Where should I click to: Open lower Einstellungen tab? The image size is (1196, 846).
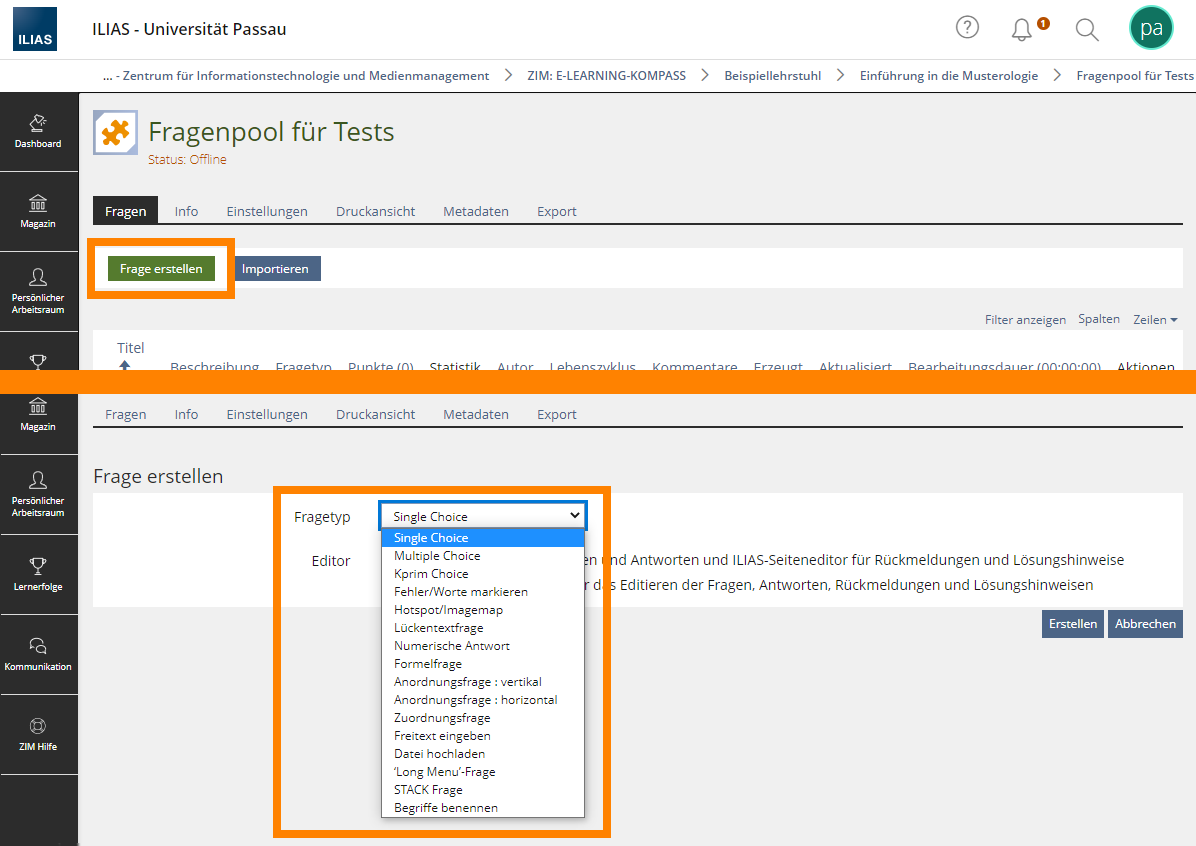[267, 414]
